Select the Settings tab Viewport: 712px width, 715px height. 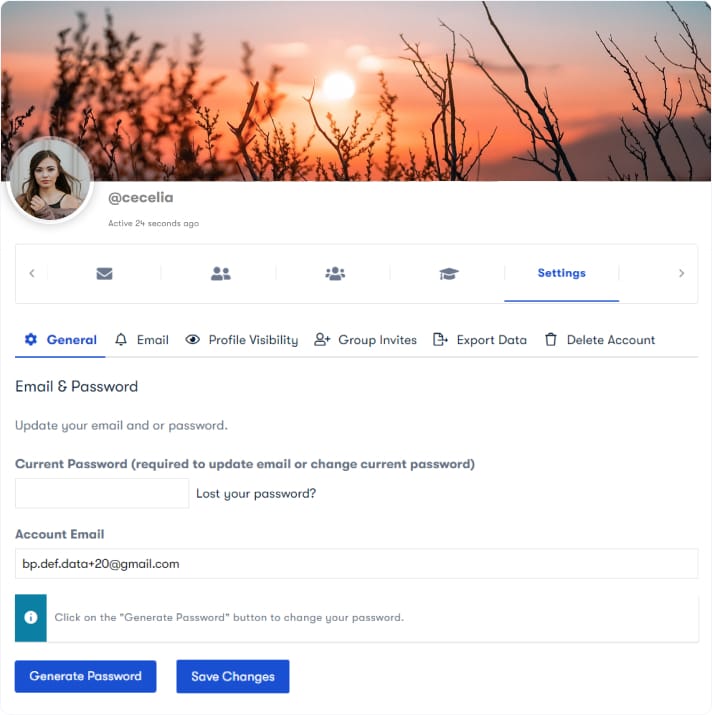561,273
